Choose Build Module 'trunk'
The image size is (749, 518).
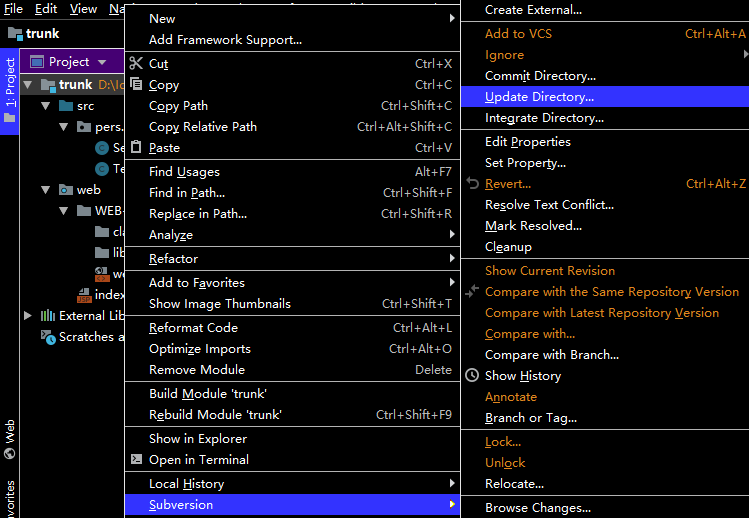[292, 393]
